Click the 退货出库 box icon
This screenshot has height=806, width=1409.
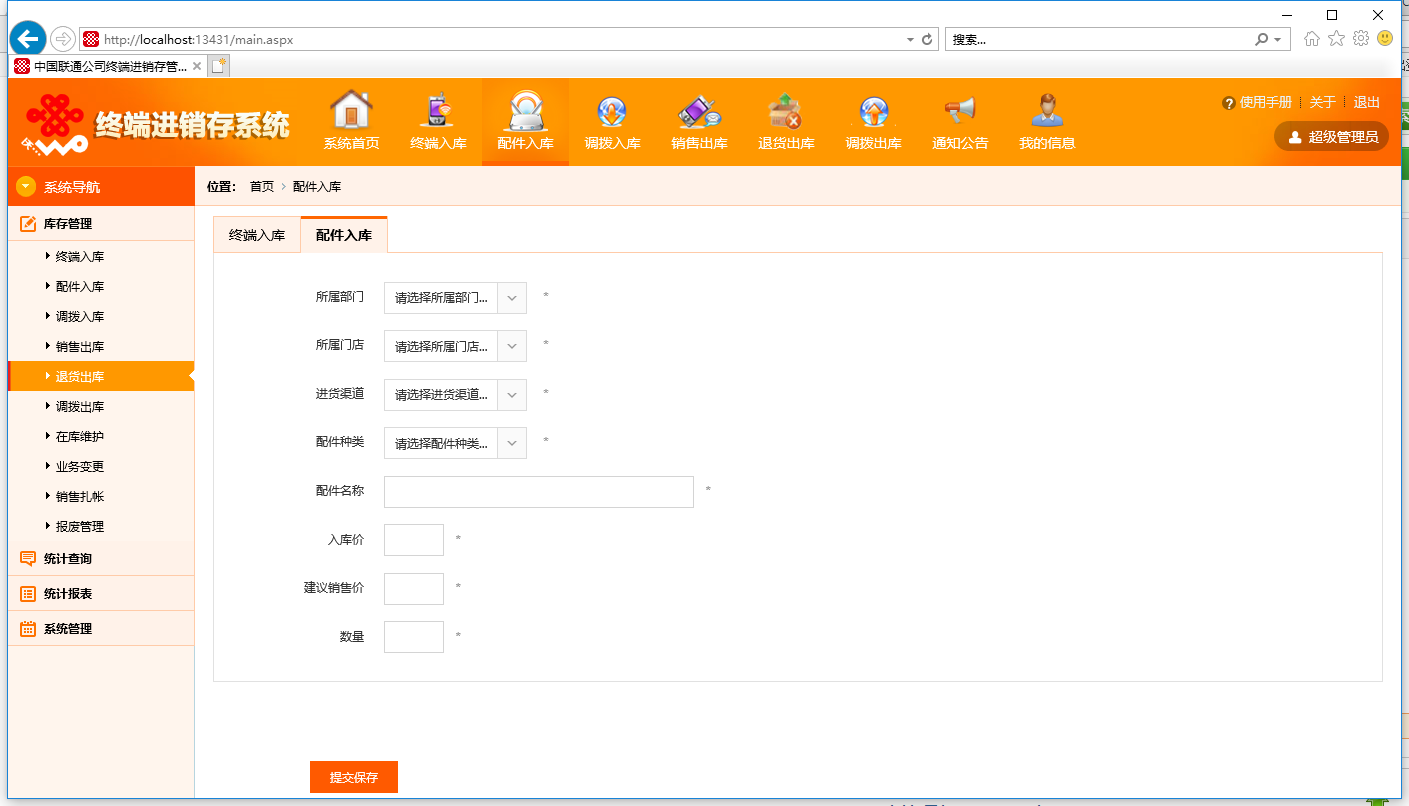pos(786,110)
